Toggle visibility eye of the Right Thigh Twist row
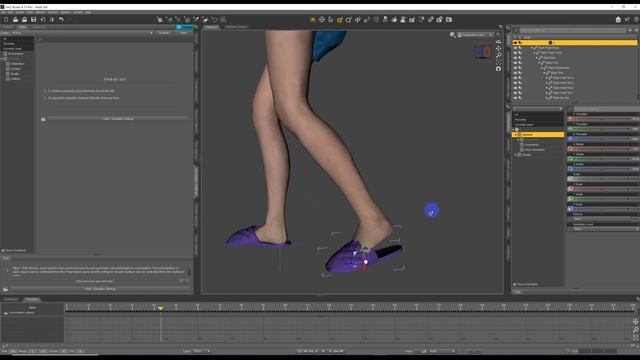Image resolution: width=640 pixels, height=360 pixels. point(515,53)
